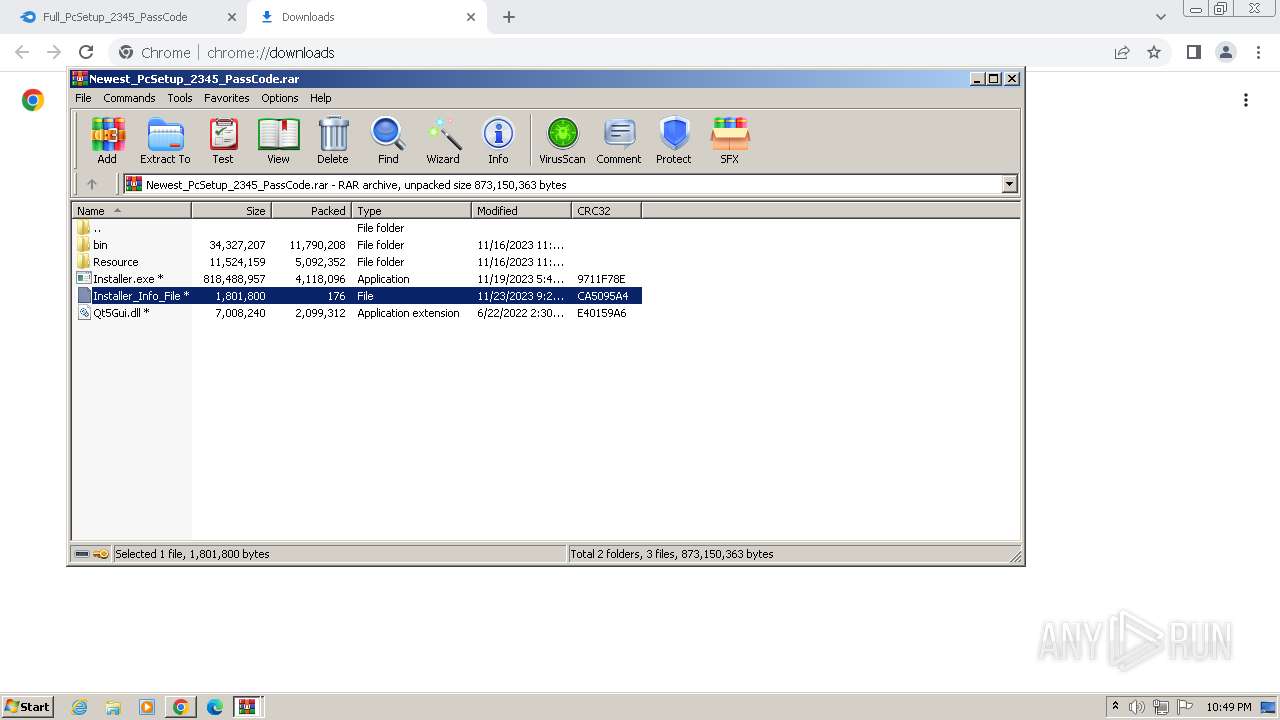Click the password key icon in status bar
Screen dimensions: 1280x720
pos(101,554)
